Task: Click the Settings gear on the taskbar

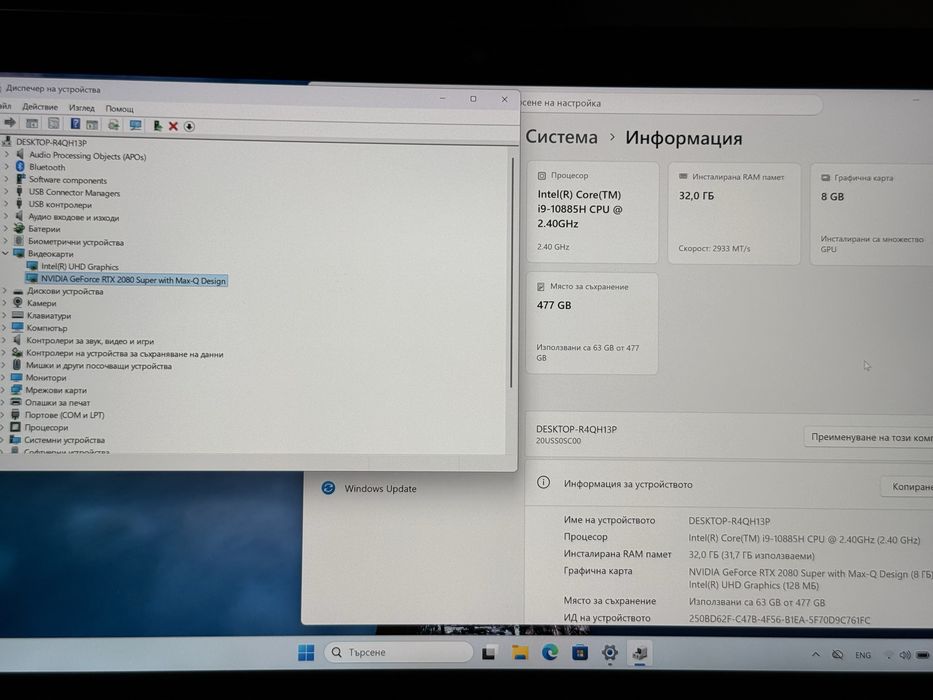Action: point(609,653)
